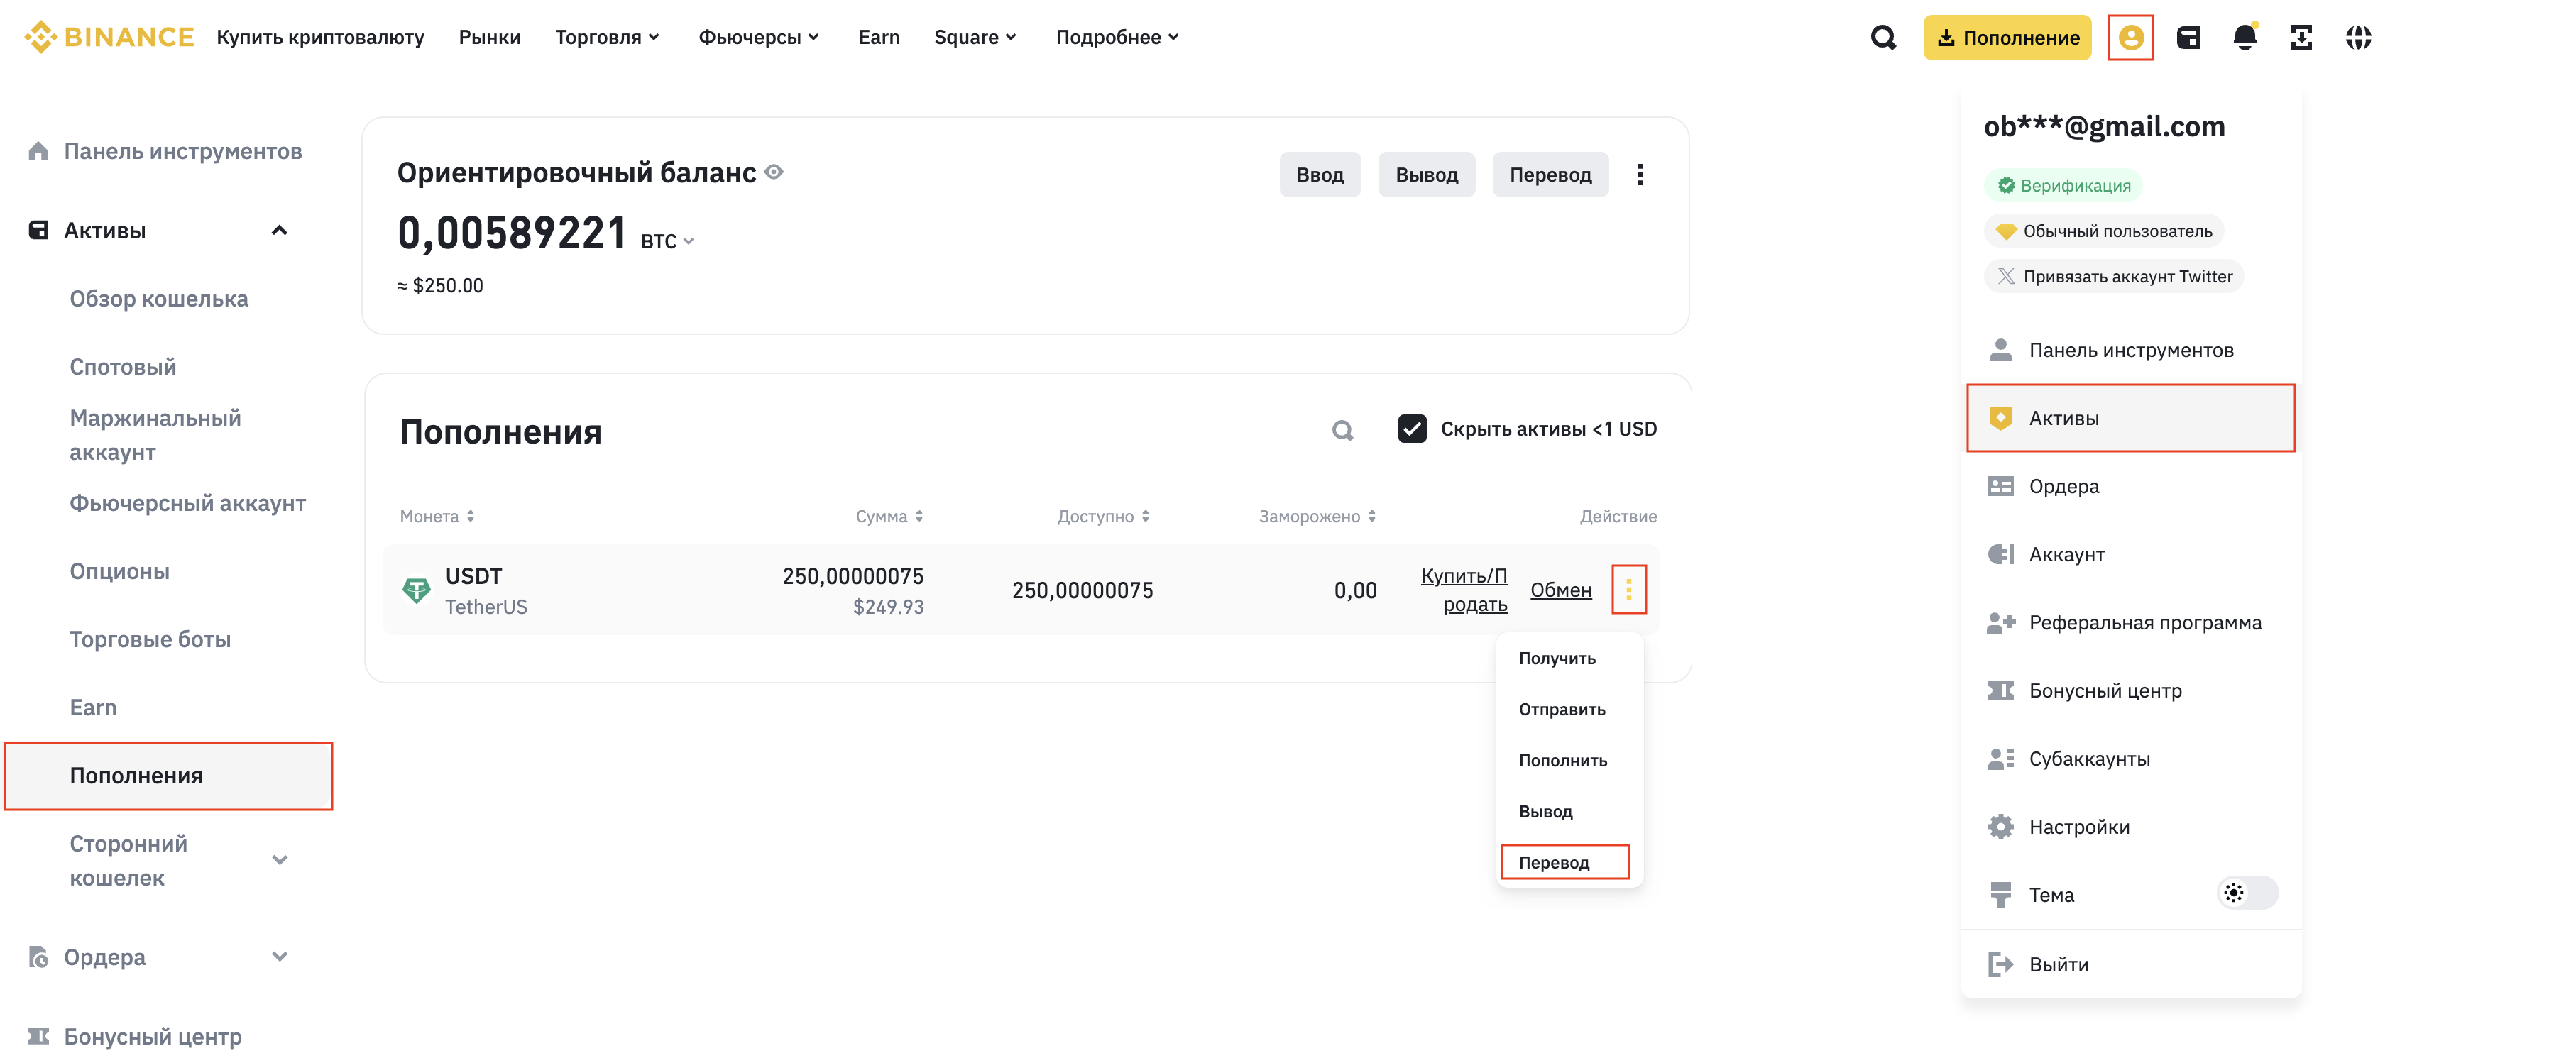Open Спотовый in sidebar

[123, 367]
